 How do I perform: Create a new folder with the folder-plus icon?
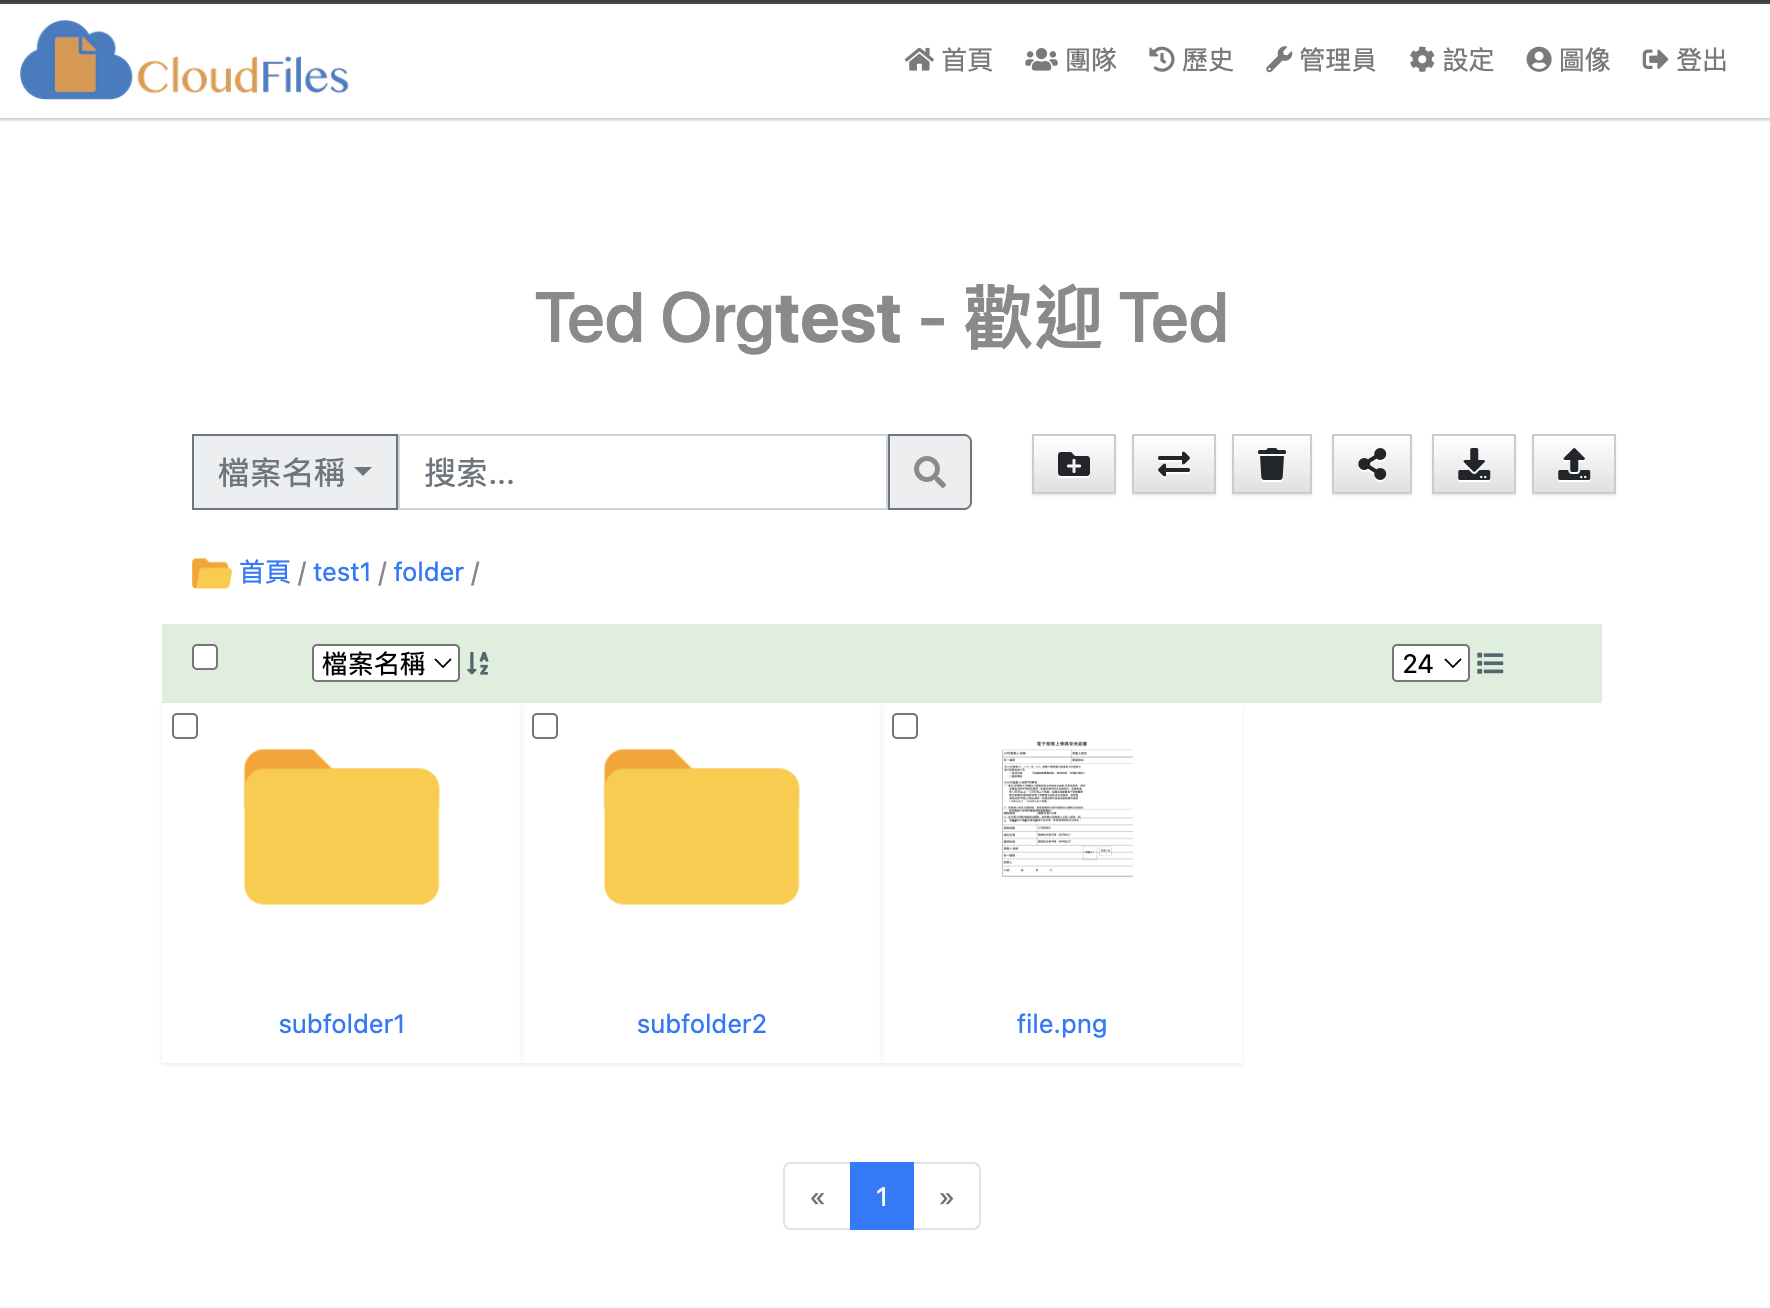click(x=1074, y=464)
